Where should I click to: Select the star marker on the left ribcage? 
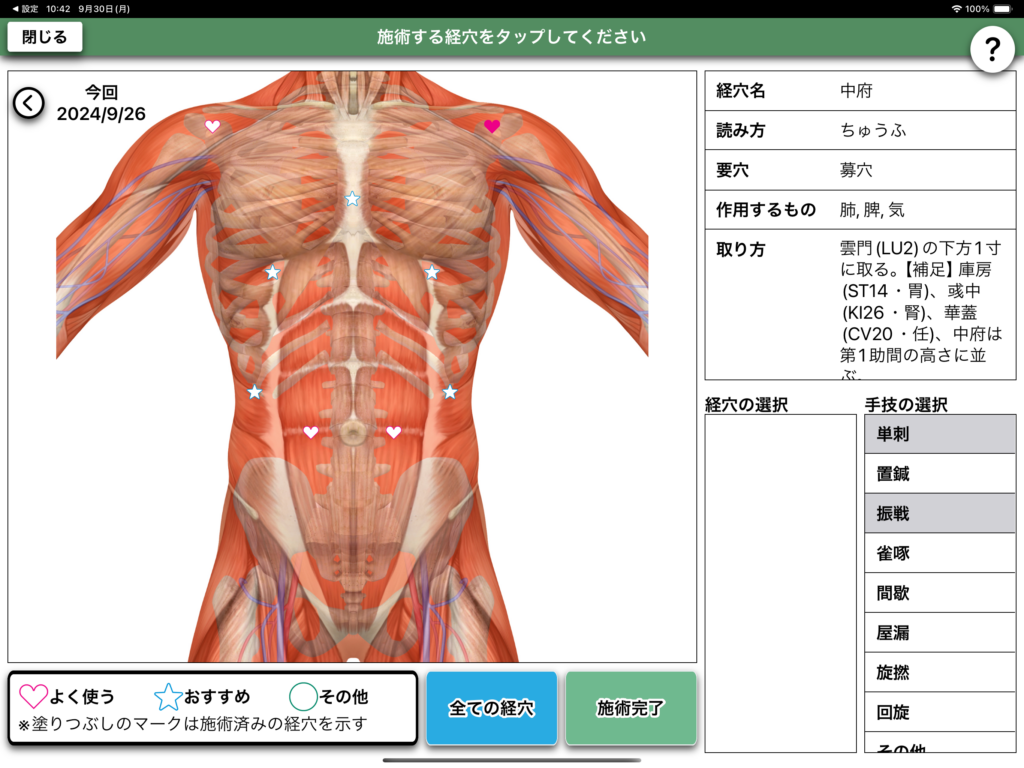coord(272,272)
